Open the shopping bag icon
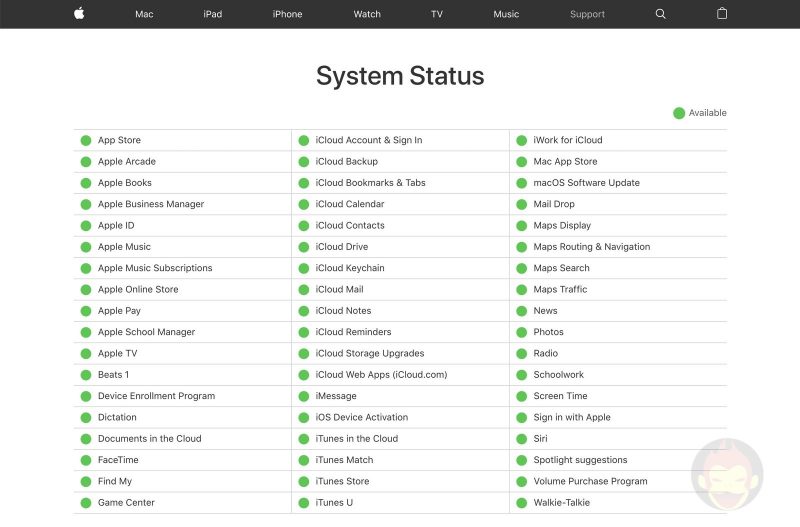This screenshot has height=527, width=800. click(x=722, y=13)
